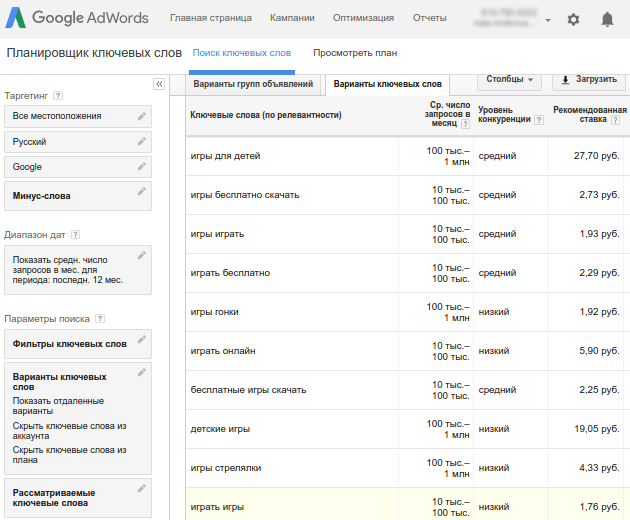630x520 pixels.
Task: Open the notifications bell
Action: pos(607,19)
